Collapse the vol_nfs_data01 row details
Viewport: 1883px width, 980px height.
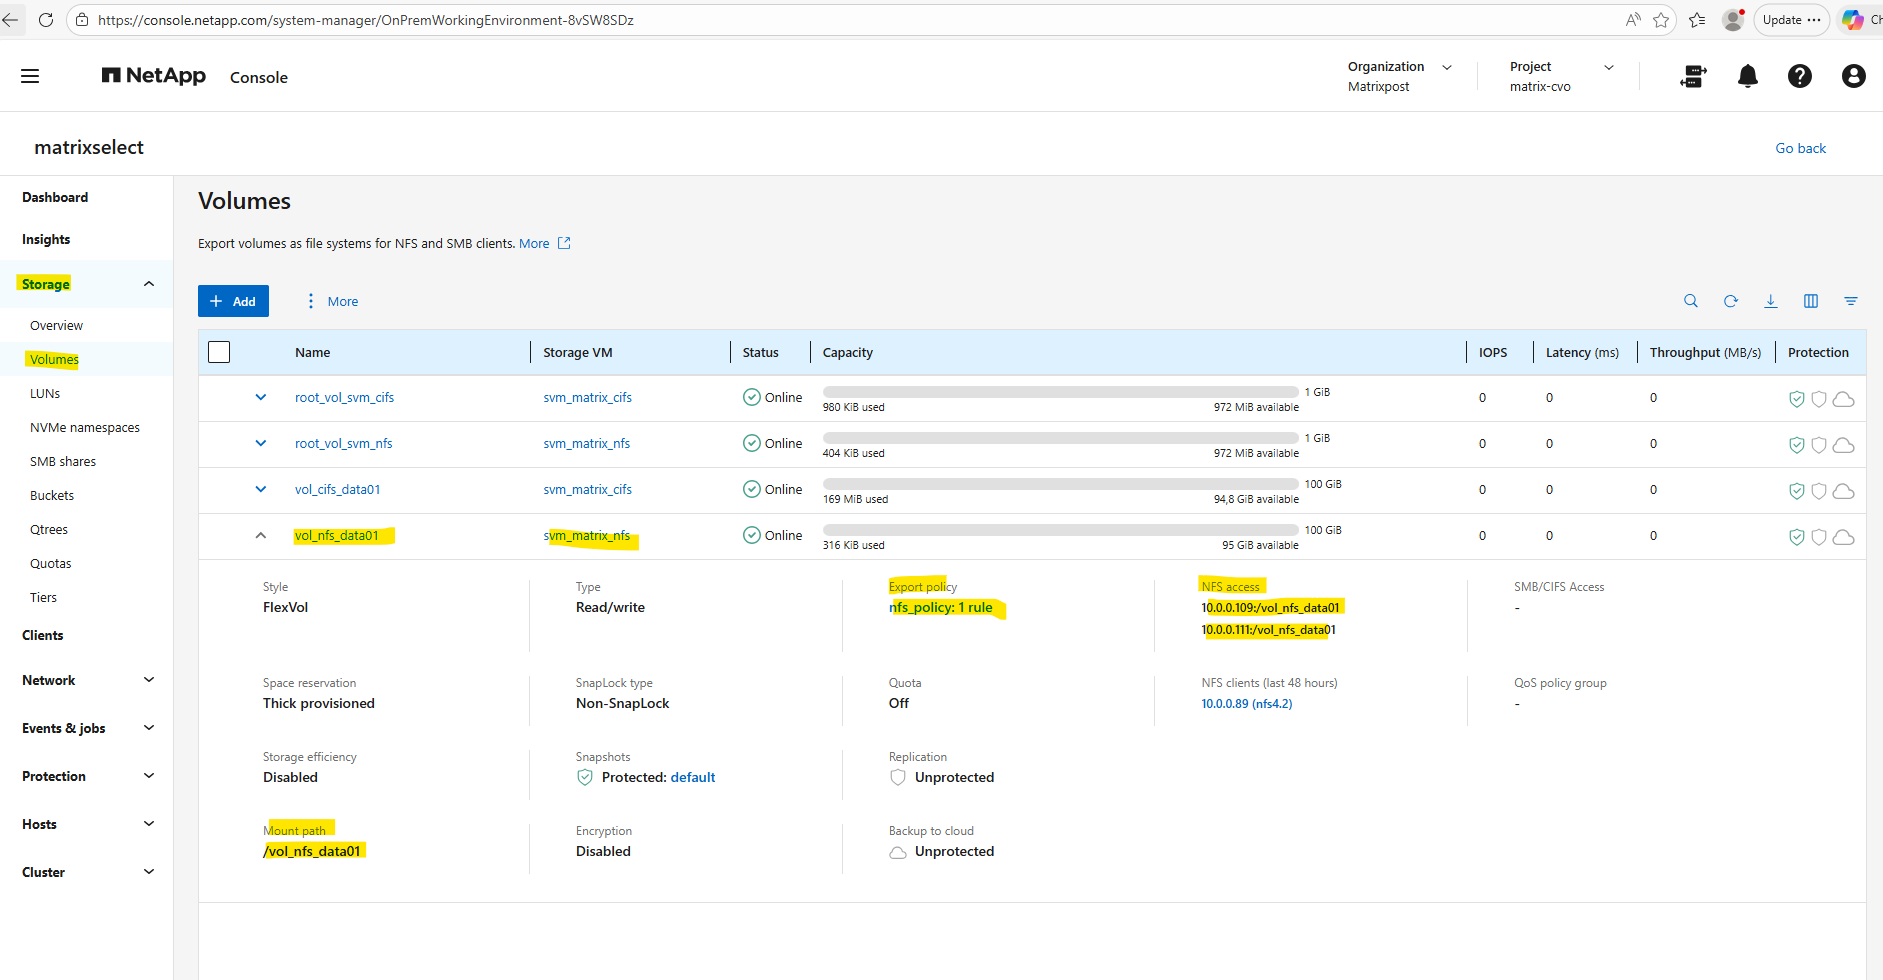261,535
